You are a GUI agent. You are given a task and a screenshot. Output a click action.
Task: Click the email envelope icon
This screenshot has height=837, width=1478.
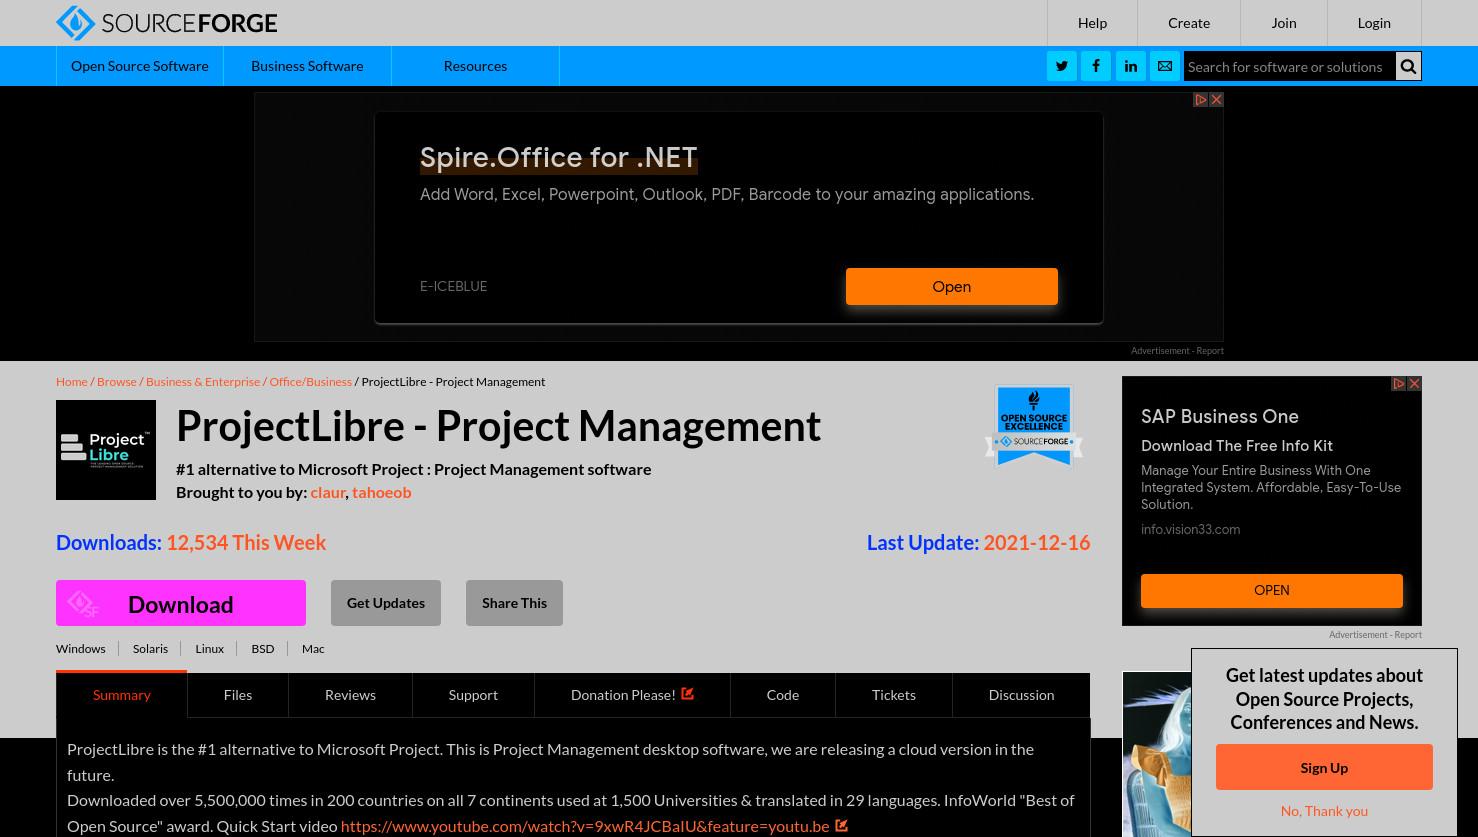(x=1165, y=66)
